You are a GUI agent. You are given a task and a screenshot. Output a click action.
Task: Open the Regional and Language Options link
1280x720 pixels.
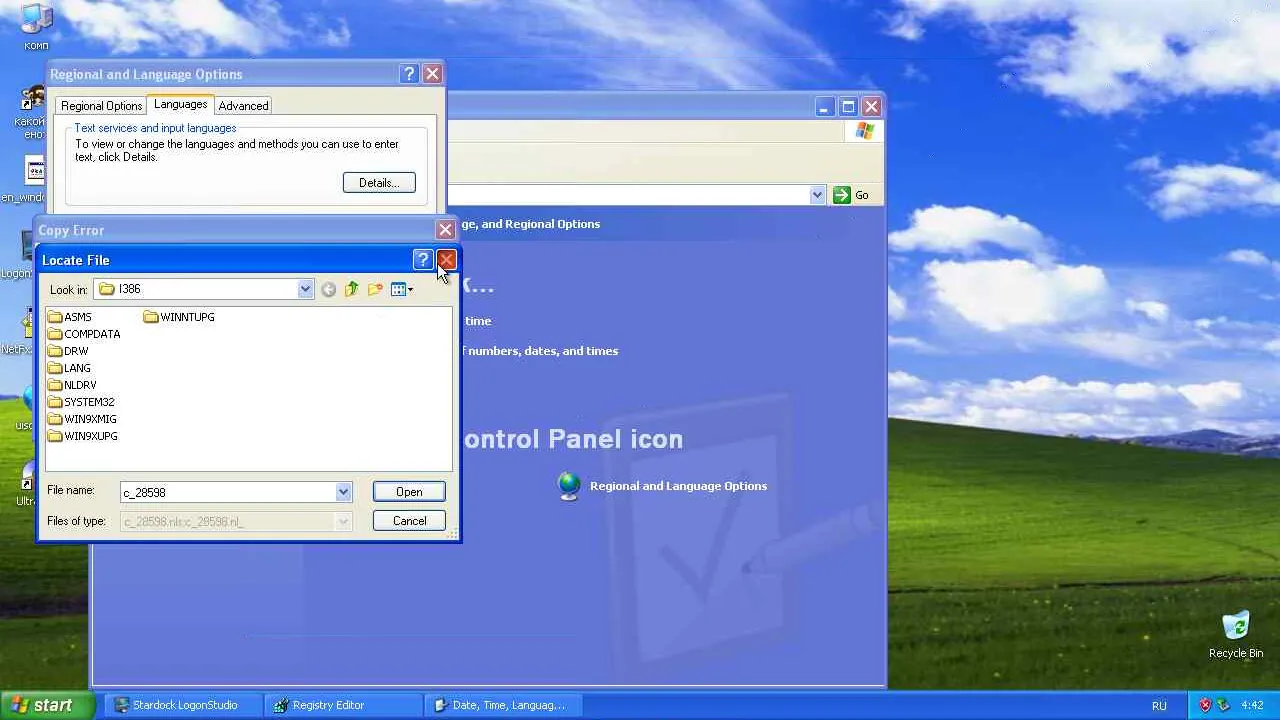tap(678, 486)
